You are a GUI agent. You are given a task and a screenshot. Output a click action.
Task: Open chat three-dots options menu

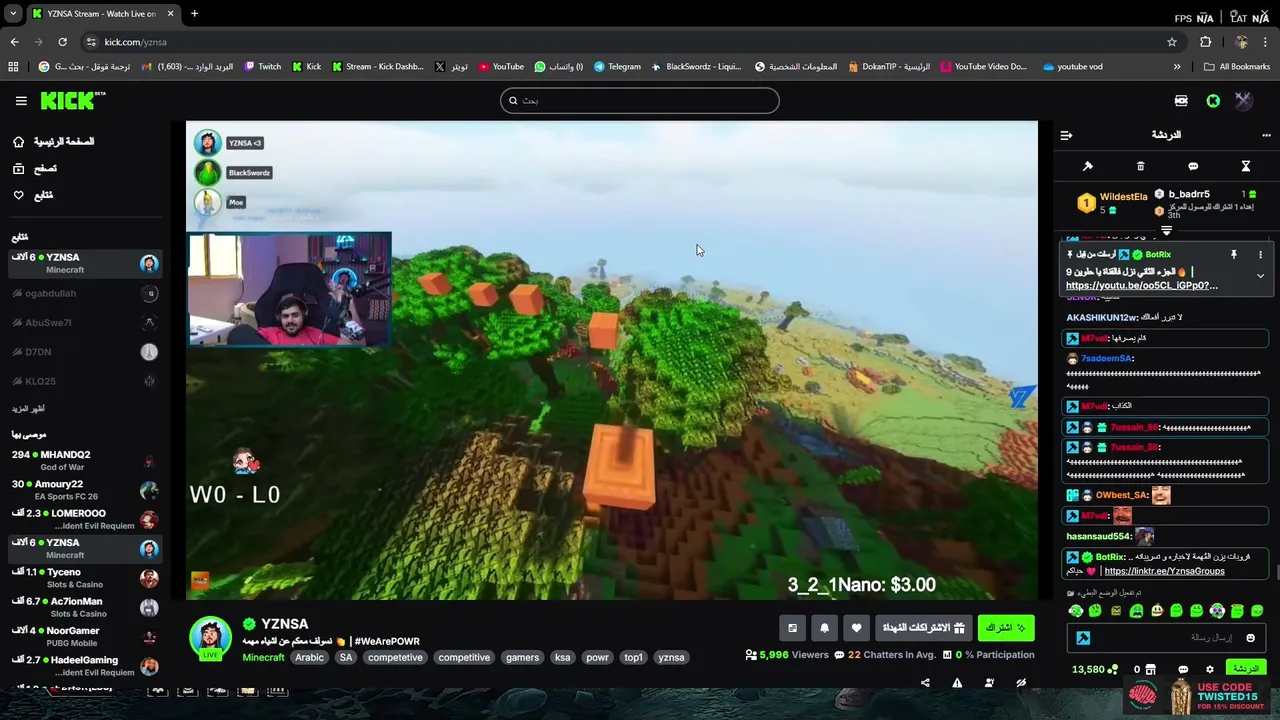[1266, 135]
